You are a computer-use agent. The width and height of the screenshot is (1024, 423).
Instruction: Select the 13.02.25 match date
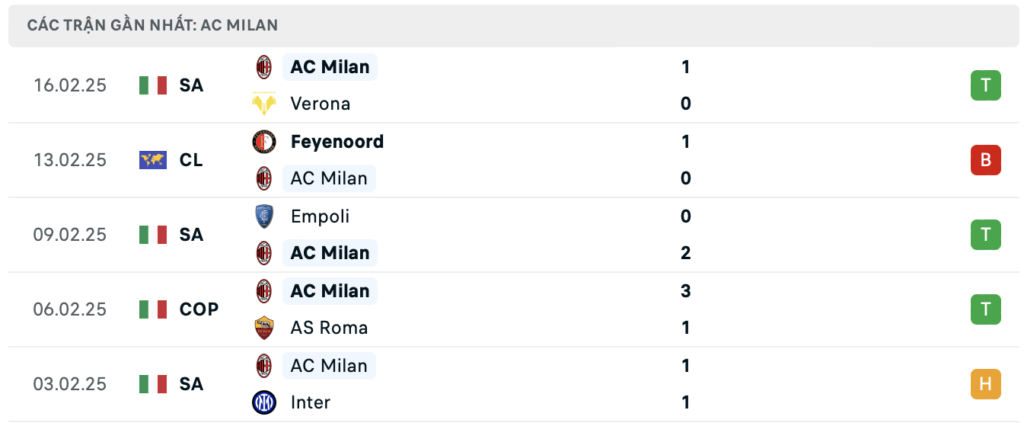tap(69, 160)
